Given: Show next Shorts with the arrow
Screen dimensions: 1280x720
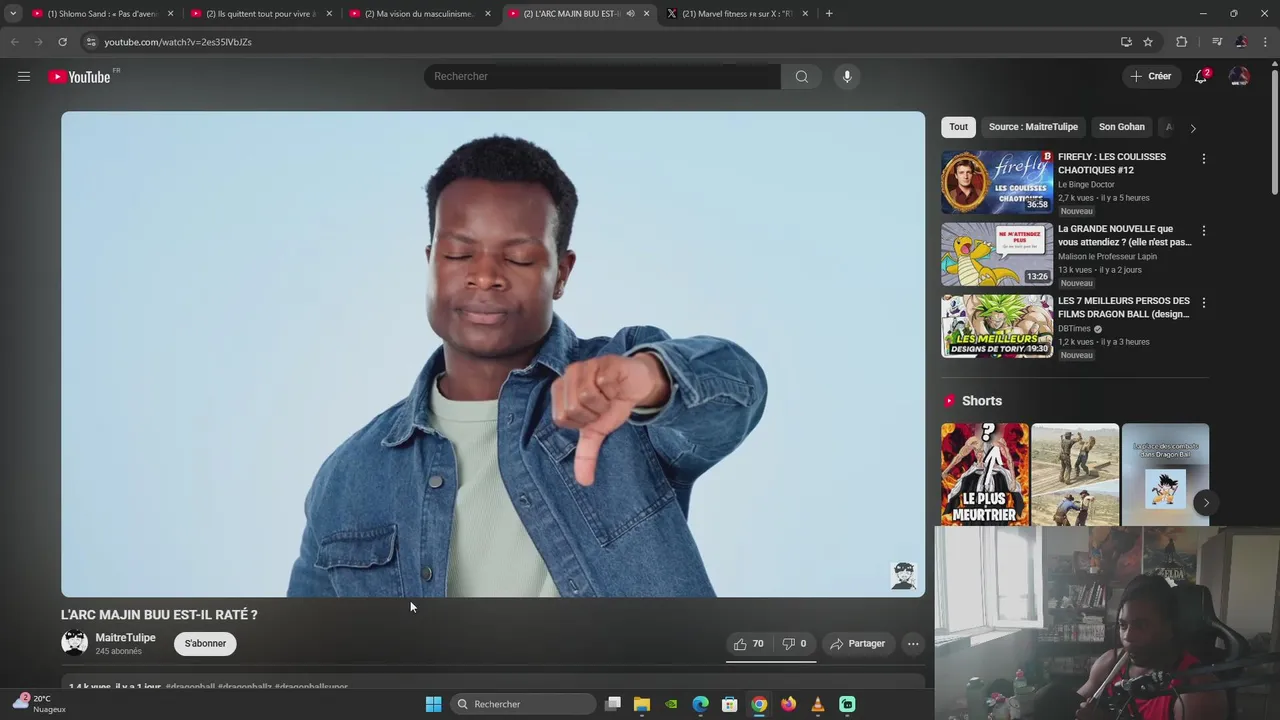Looking at the screenshot, I should pyautogui.click(x=1206, y=503).
